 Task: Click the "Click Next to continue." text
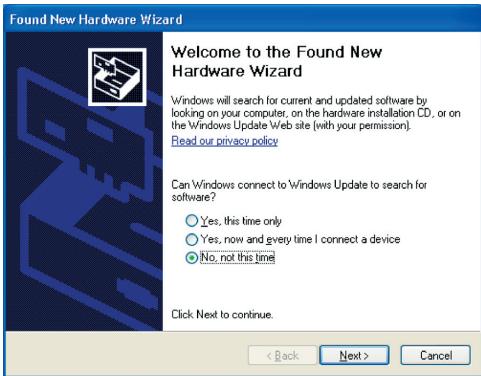pos(222,314)
